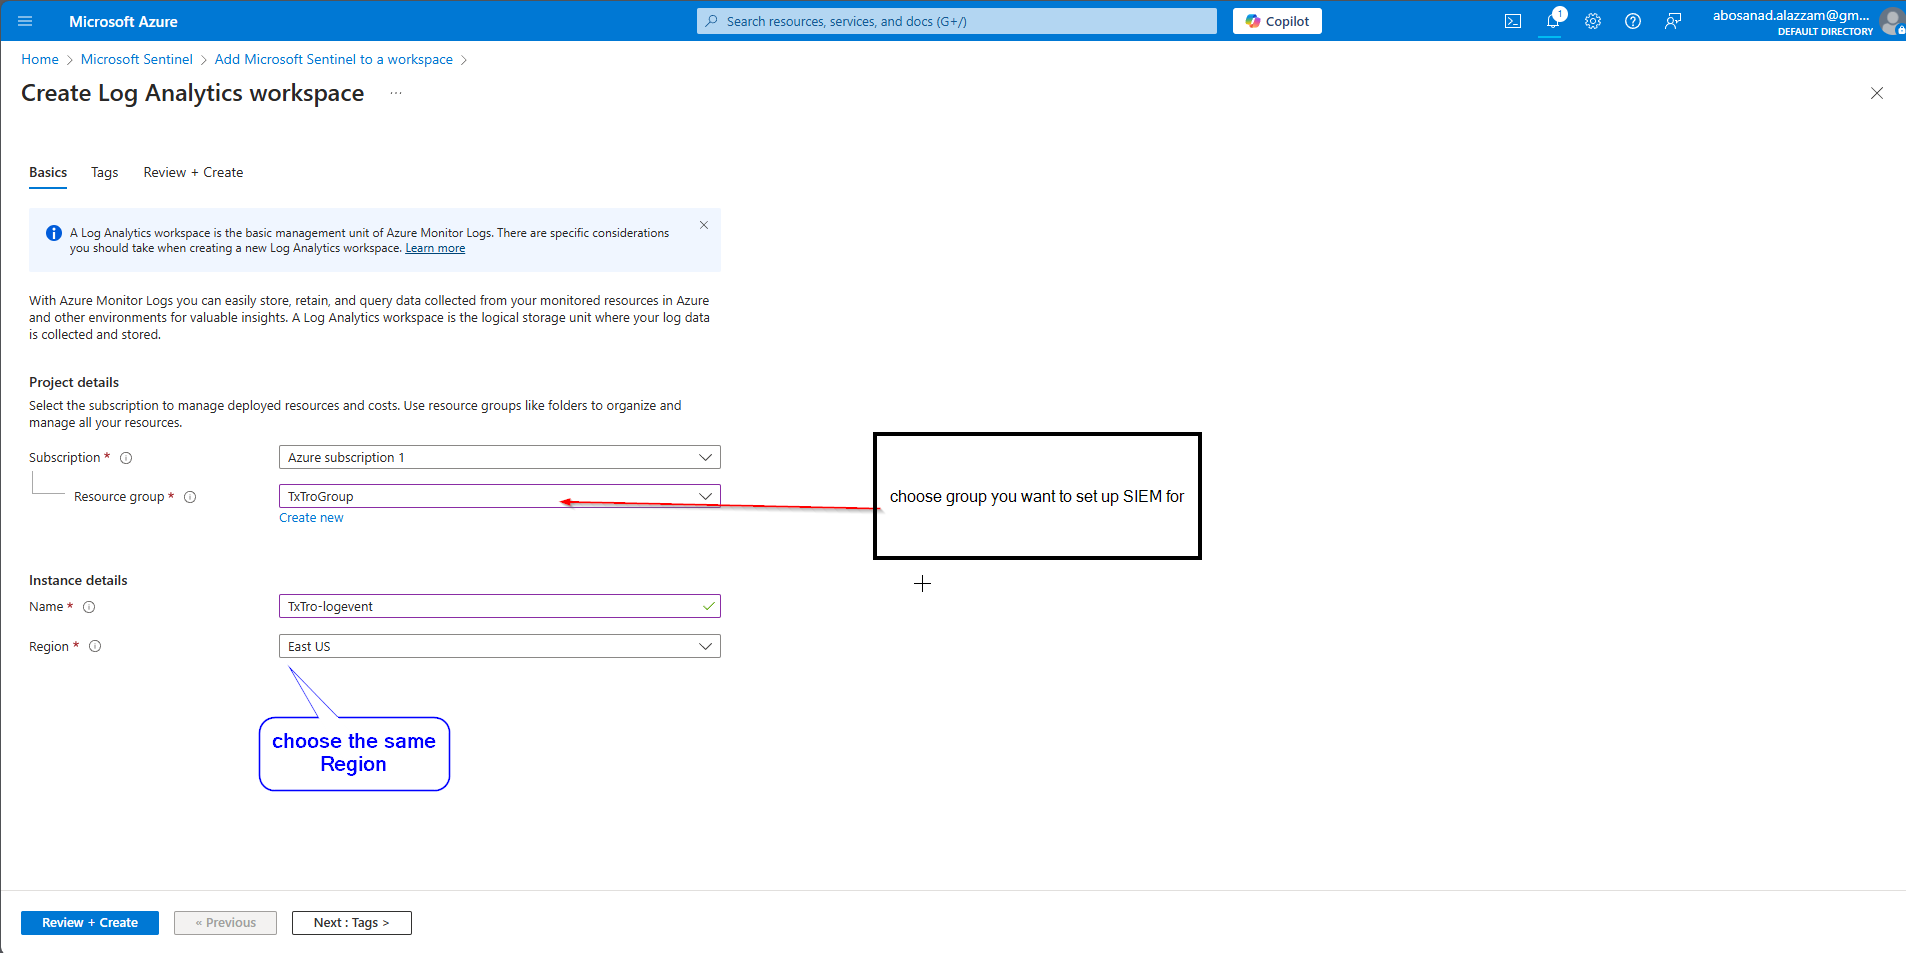Click the info icon beside Region

pyautogui.click(x=95, y=646)
